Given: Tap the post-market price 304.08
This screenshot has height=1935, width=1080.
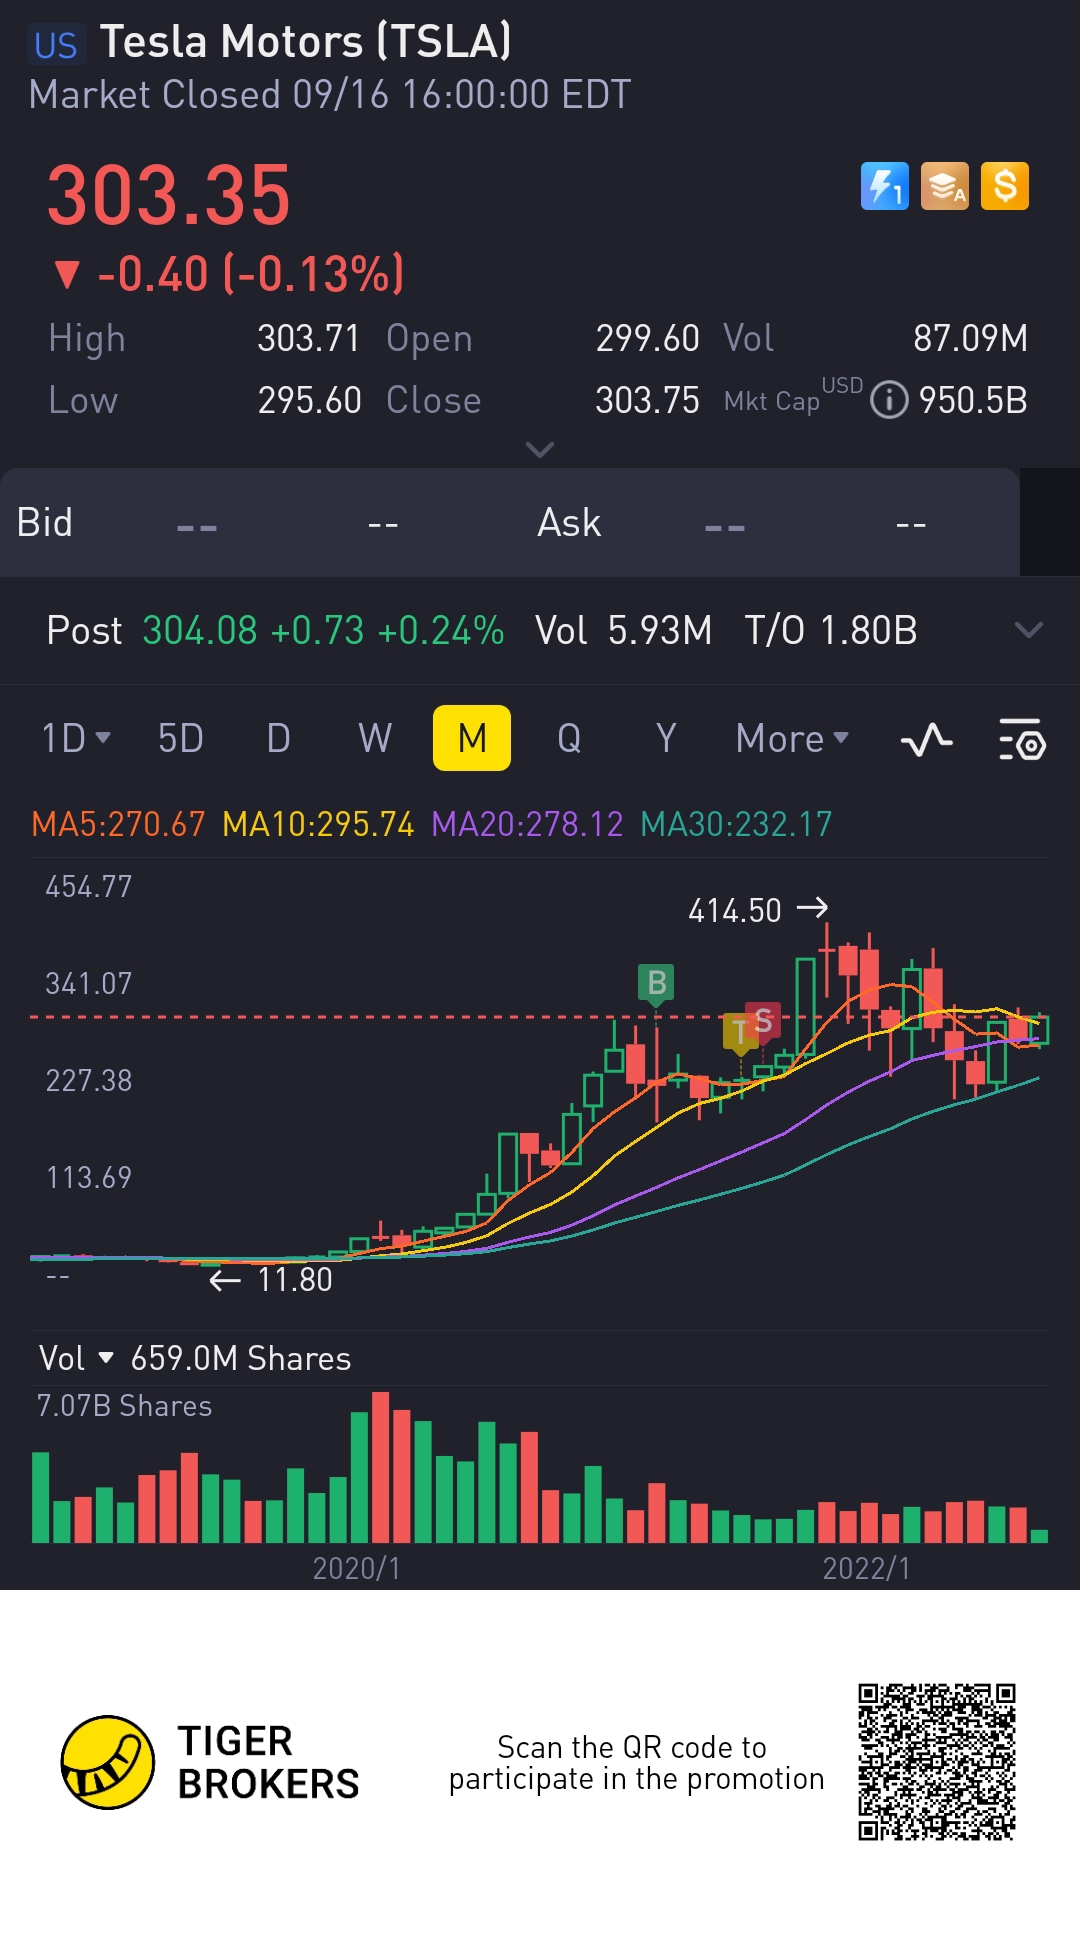Looking at the screenshot, I should [200, 630].
